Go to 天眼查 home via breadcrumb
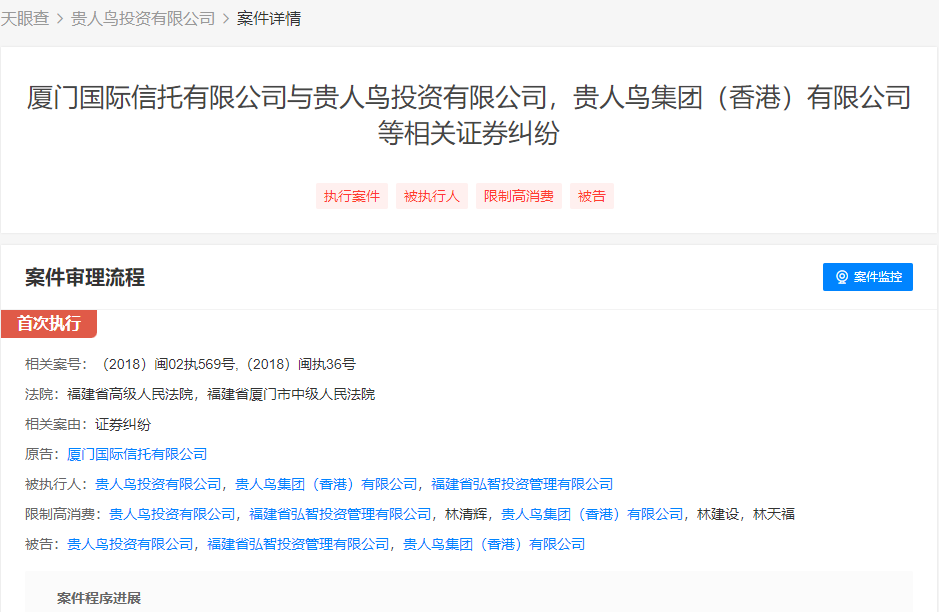Screen dimensions: 939x612 tap(25, 19)
